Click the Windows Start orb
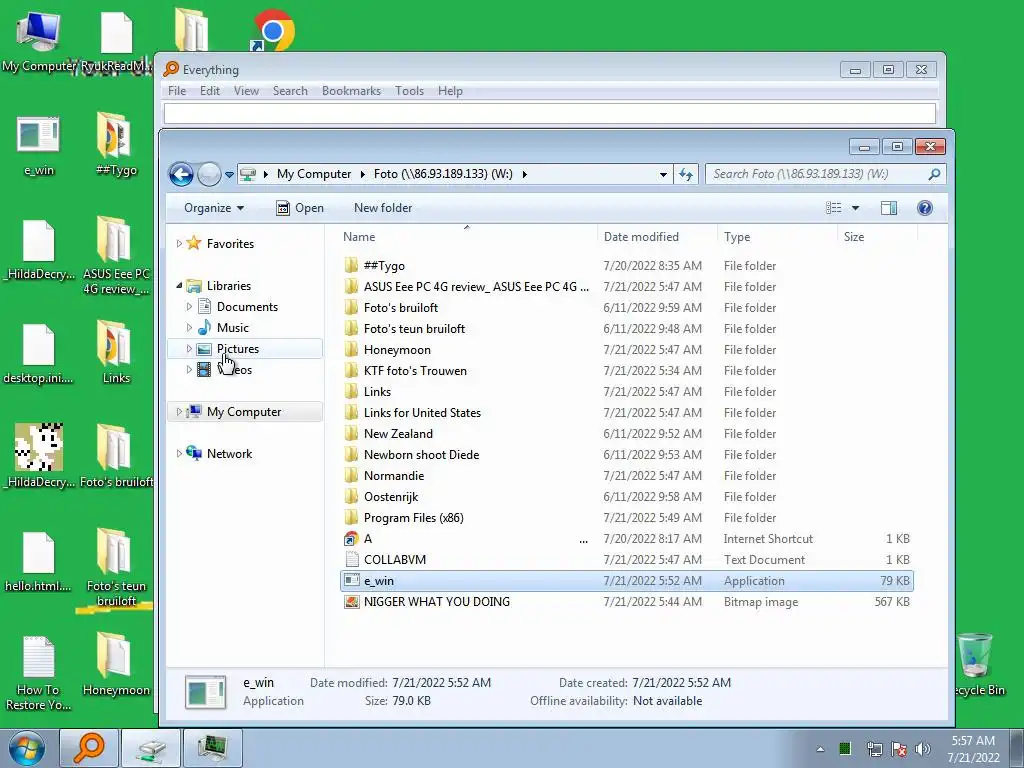The width and height of the screenshot is (1024, 768). click(27, 748)
